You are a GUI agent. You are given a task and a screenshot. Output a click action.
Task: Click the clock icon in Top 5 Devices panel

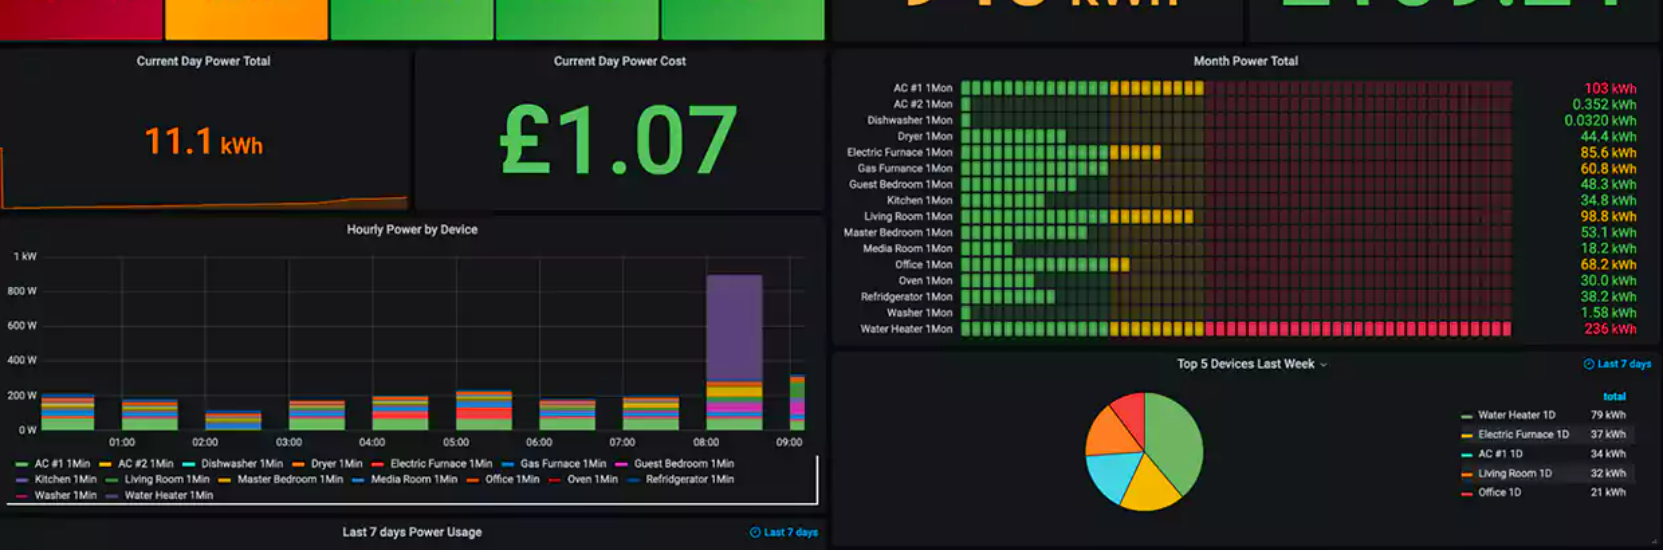[x=1589, y=364]
